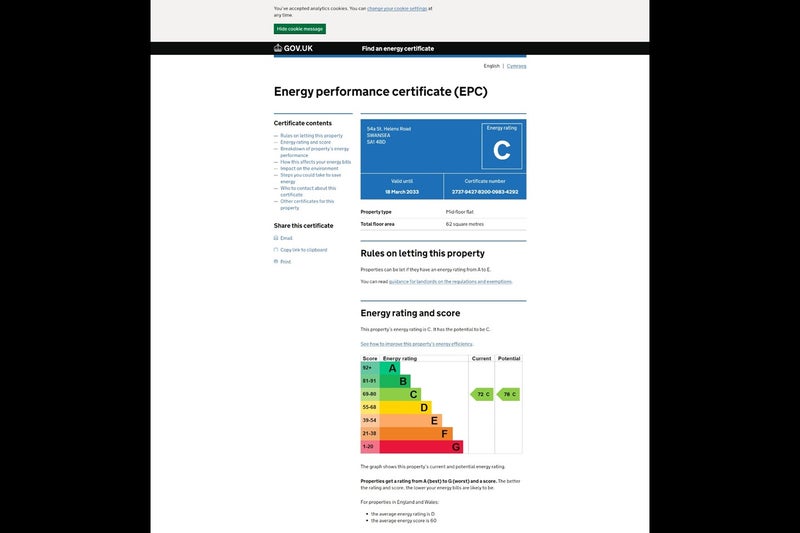Go to Energy rating and score section
Image resolution: width=800 pixels, height=533 pixels.
click(305, 142)
